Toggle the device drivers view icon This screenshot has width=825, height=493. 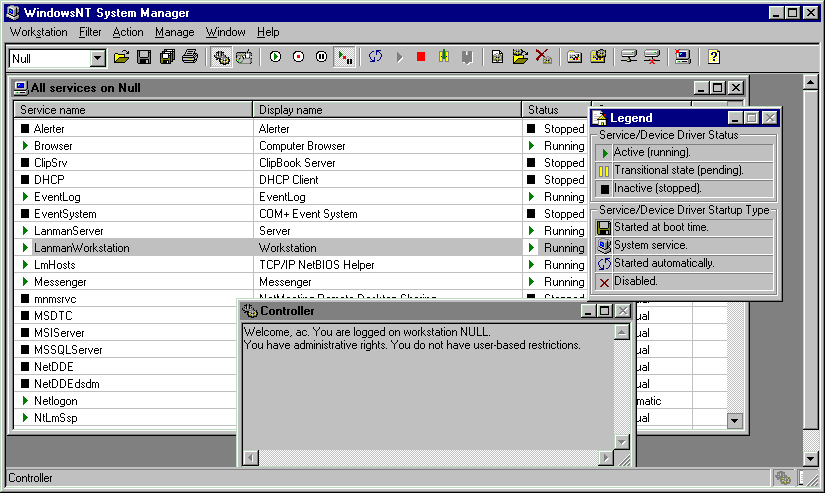(244, 57)
